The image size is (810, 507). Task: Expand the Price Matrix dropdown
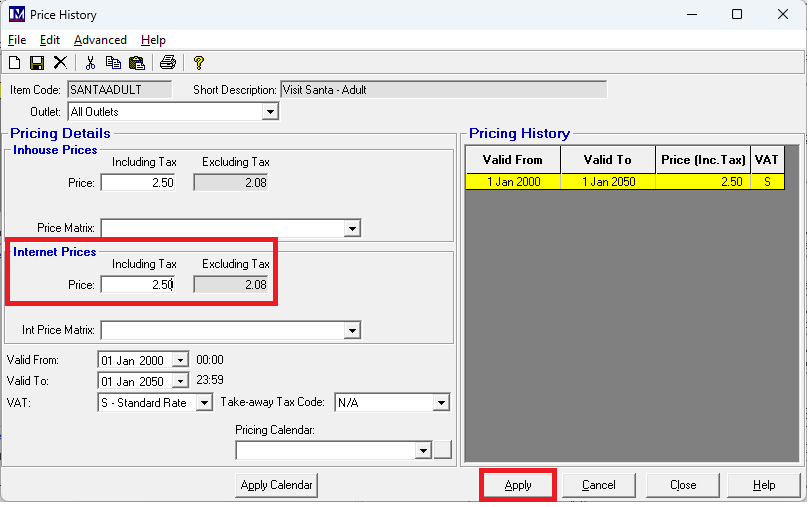pyautogui.click(x=352, y=228)
